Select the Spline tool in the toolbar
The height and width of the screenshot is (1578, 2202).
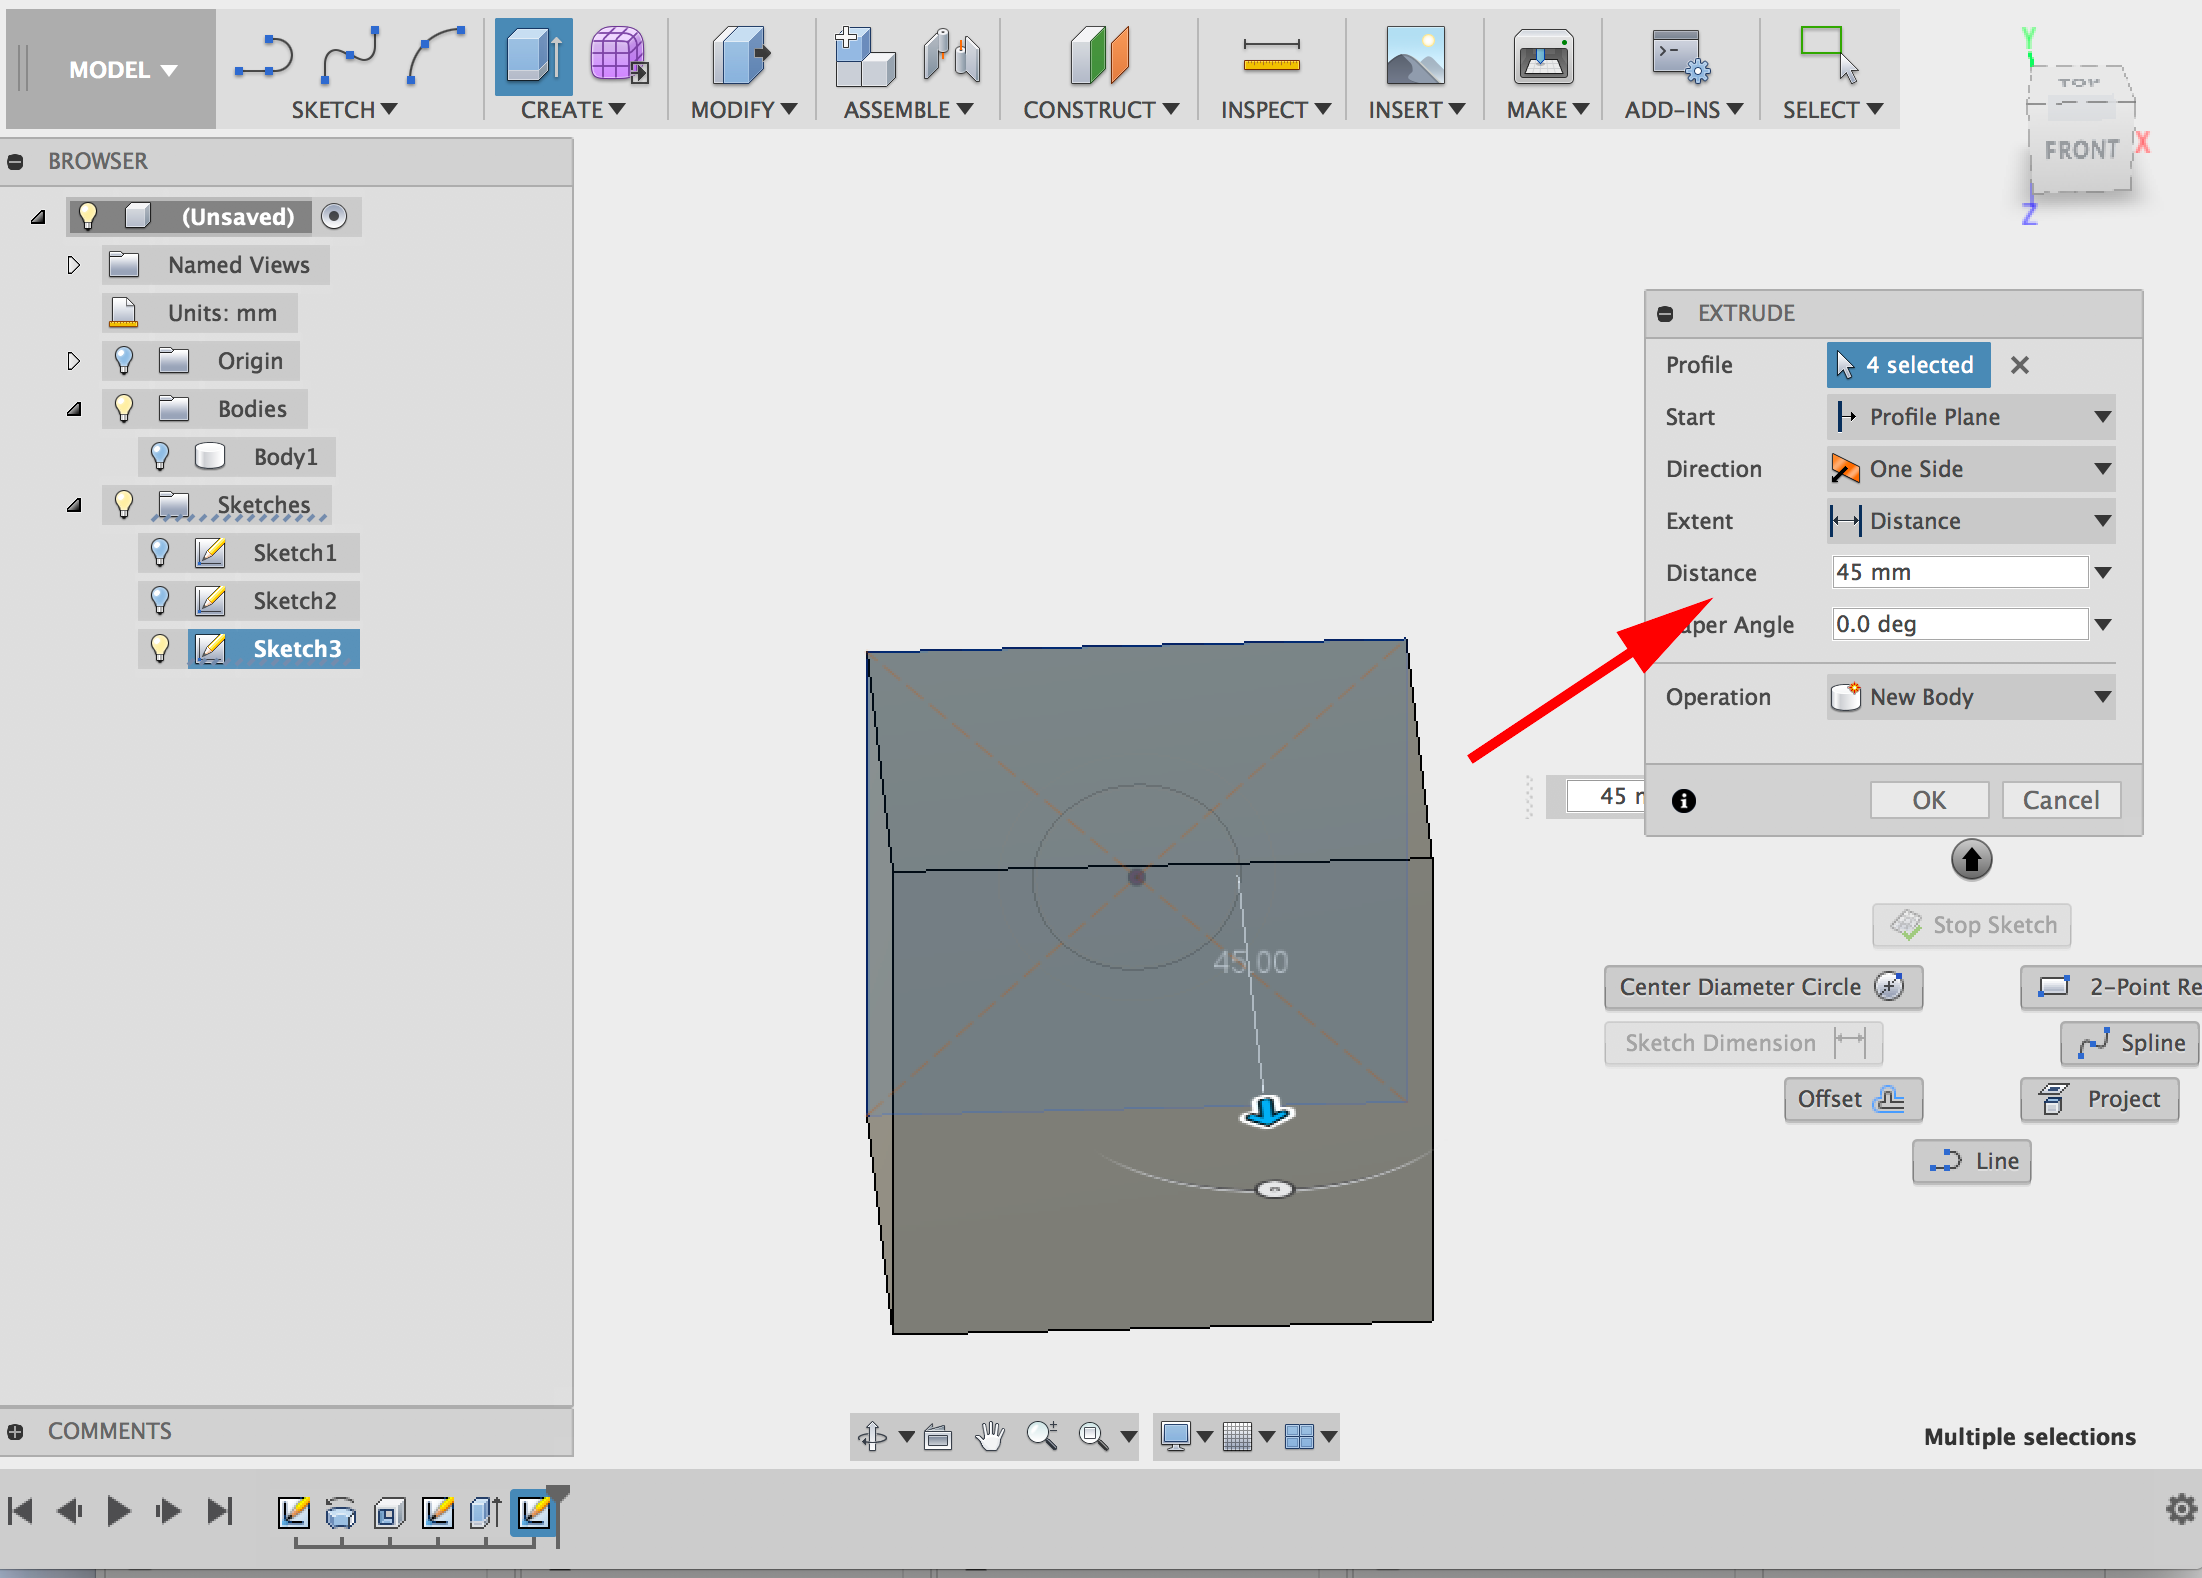click(x=350, y=55)
